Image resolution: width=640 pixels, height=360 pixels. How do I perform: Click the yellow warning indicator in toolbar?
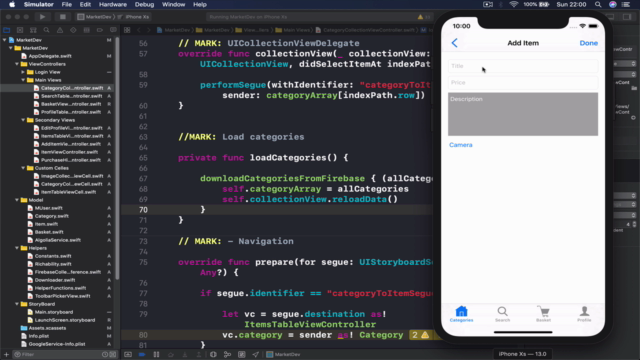tap(420, 17)
